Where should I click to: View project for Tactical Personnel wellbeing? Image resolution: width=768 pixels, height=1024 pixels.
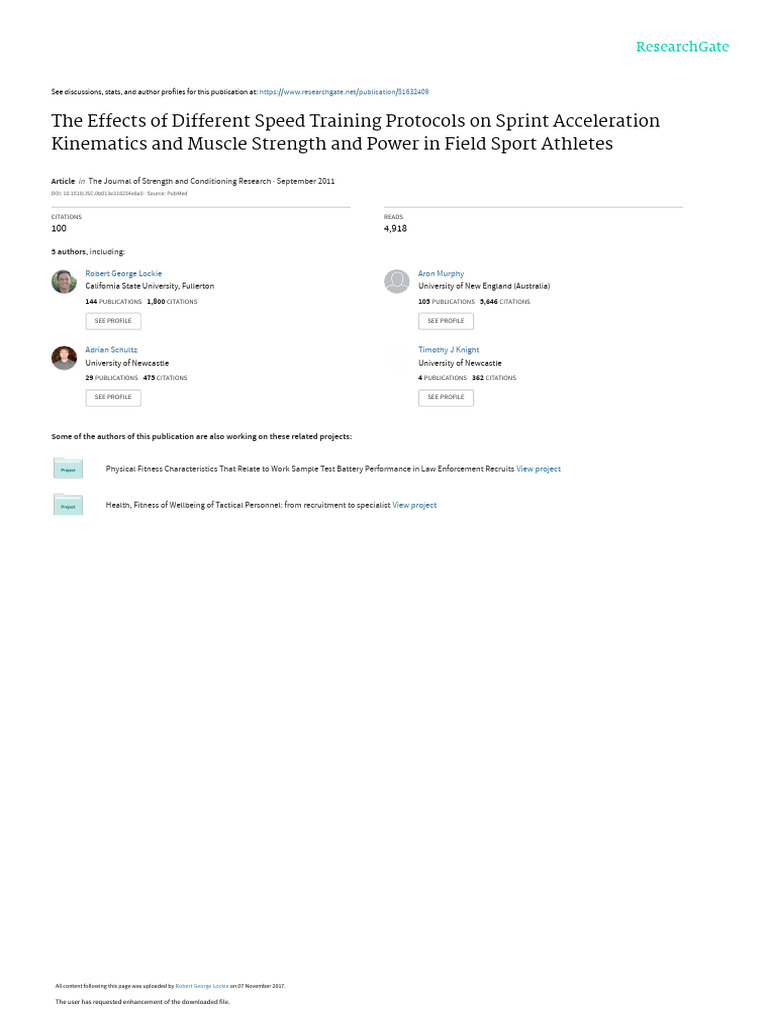coord(415,505)
